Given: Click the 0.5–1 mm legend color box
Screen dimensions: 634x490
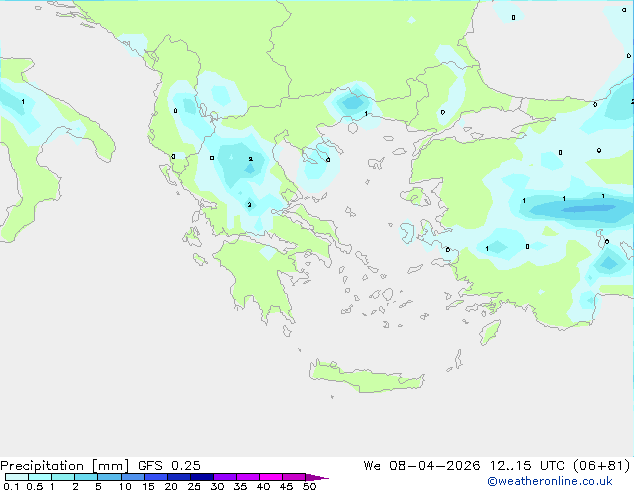Looking at the screenshot, I should (40, 477).
